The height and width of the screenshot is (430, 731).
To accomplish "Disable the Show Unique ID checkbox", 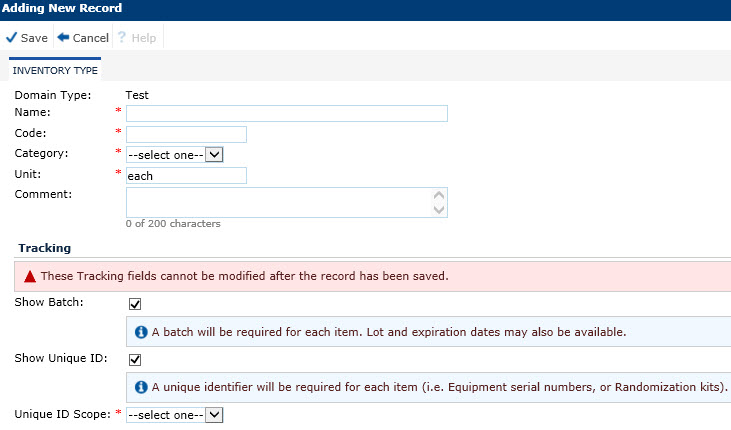I will [x=135, y=359].
